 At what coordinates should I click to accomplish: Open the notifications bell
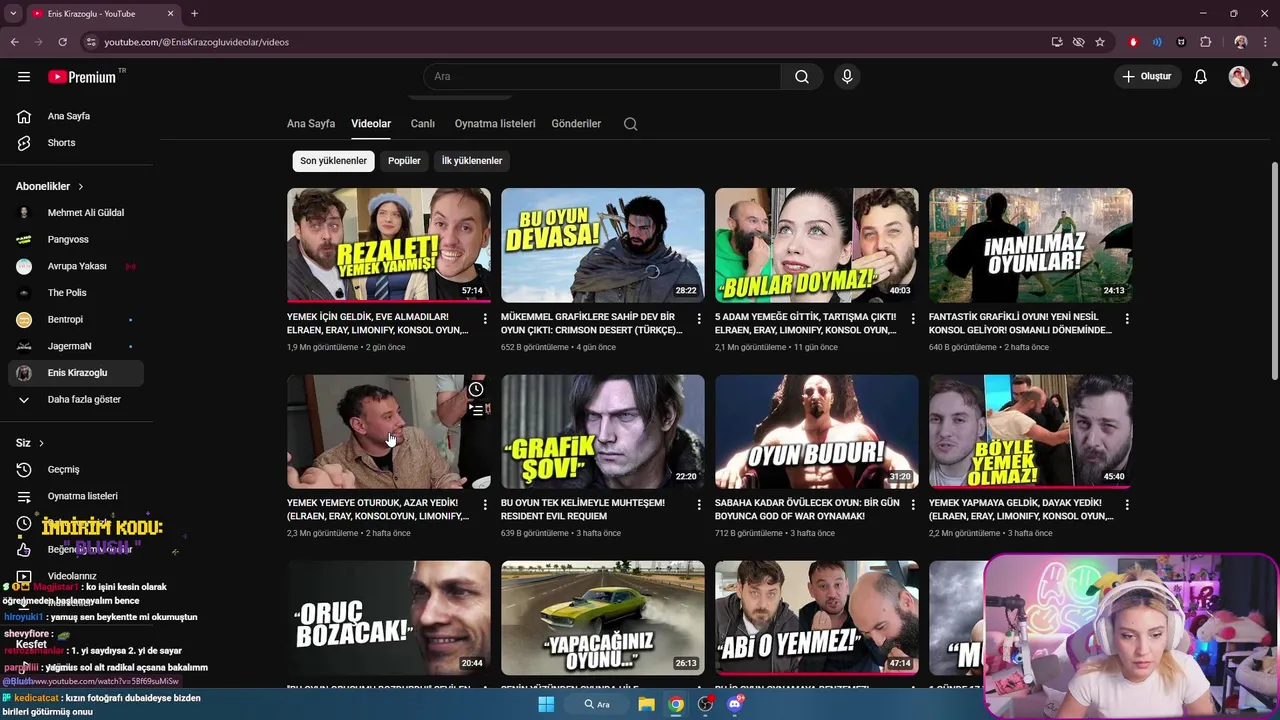(1201, 77)
